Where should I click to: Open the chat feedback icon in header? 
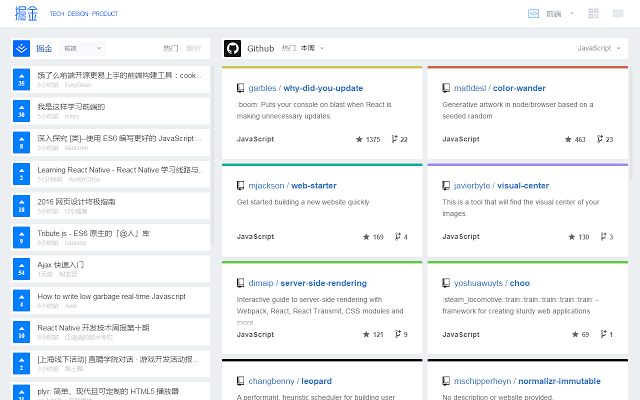click(618, 14)
